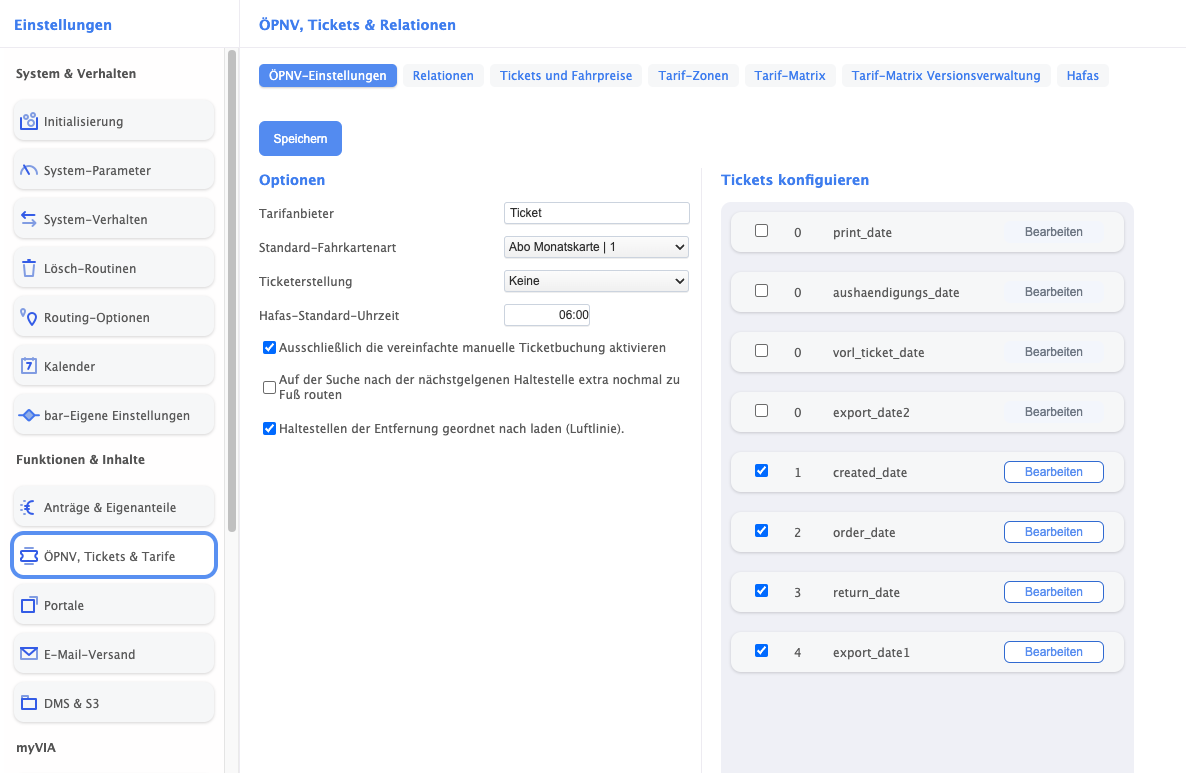Uncheck the order_date ticket checkbox
Viewport: 1186px width, 773px height.
(761, 531)
